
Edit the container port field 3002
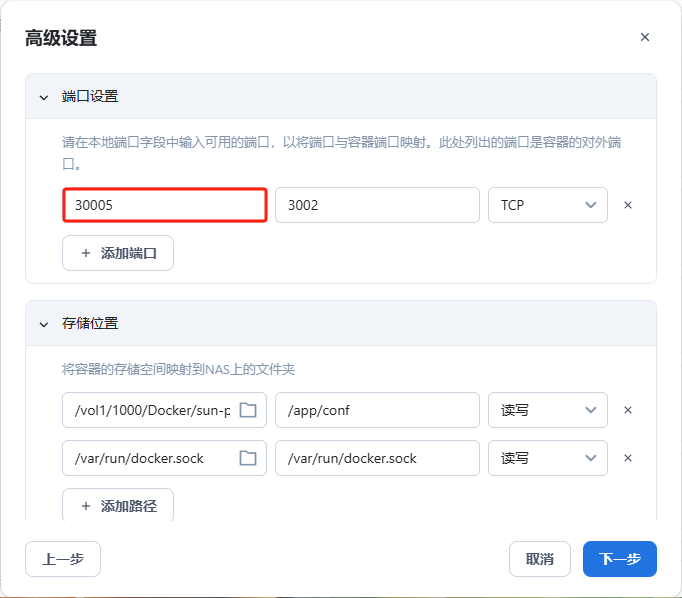click(x=377, y=205)
